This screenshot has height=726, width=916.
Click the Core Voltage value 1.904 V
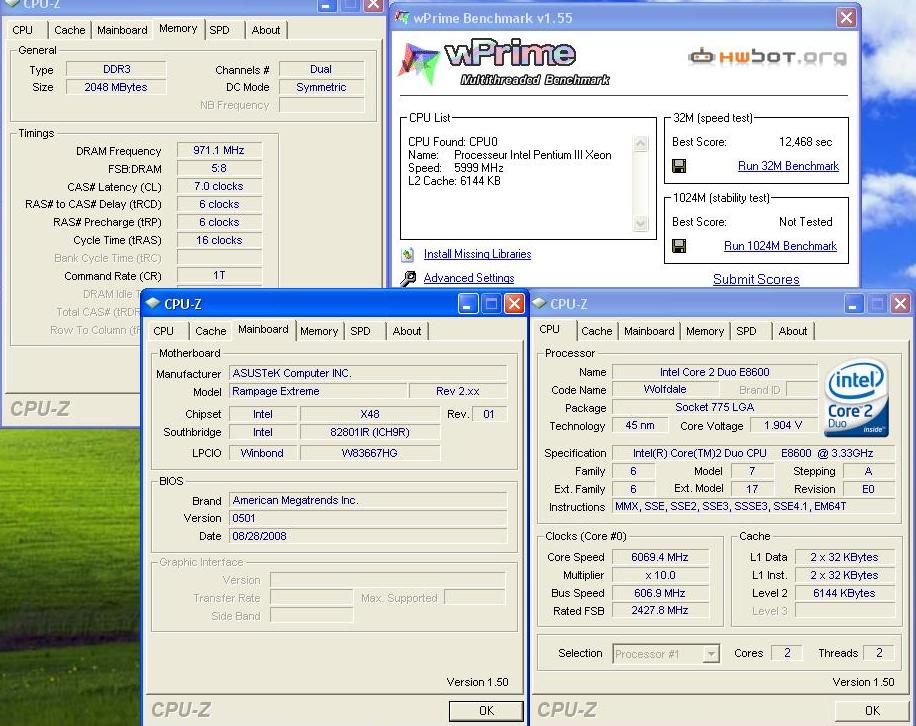tap(783, 425)
